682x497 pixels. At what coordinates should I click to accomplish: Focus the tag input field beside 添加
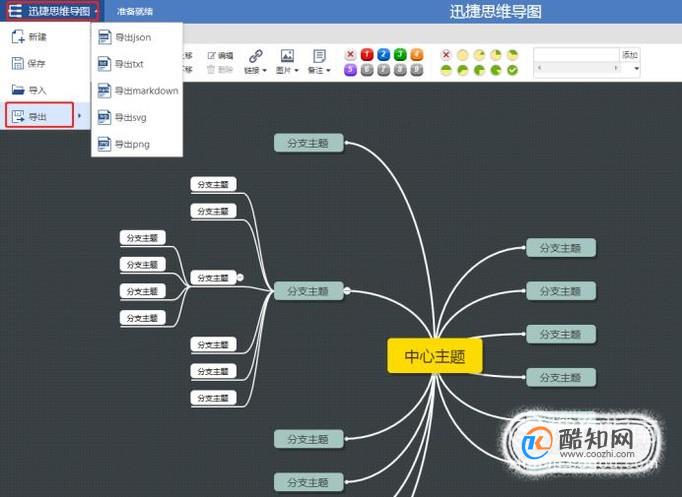(576, 55)
